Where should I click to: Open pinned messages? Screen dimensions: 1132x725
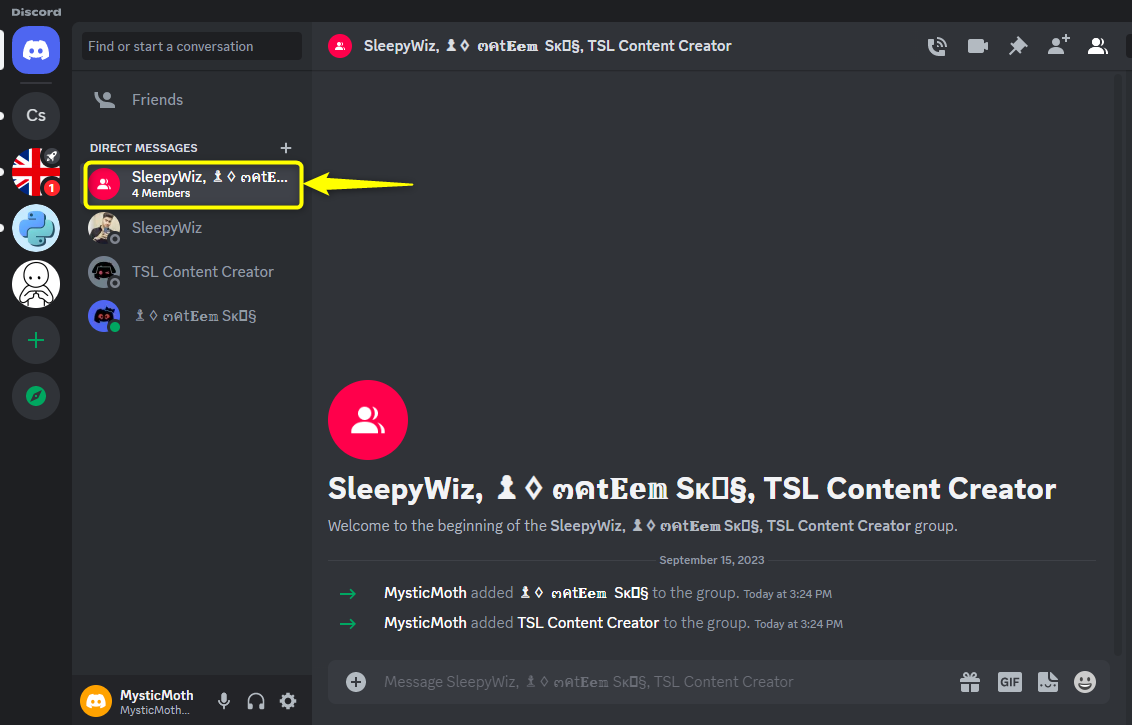[x=1017, y=46]
